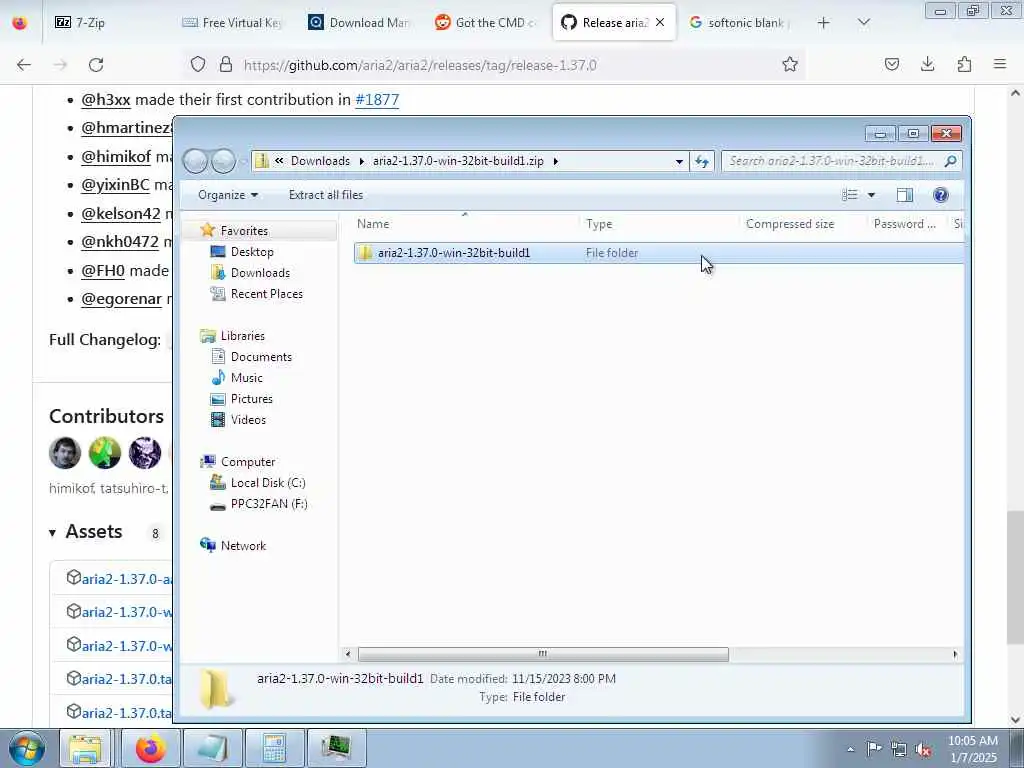This screenshot has height=768, width=1024.
Task: Click the Change your view icon
Action: [x=850, y=195]
